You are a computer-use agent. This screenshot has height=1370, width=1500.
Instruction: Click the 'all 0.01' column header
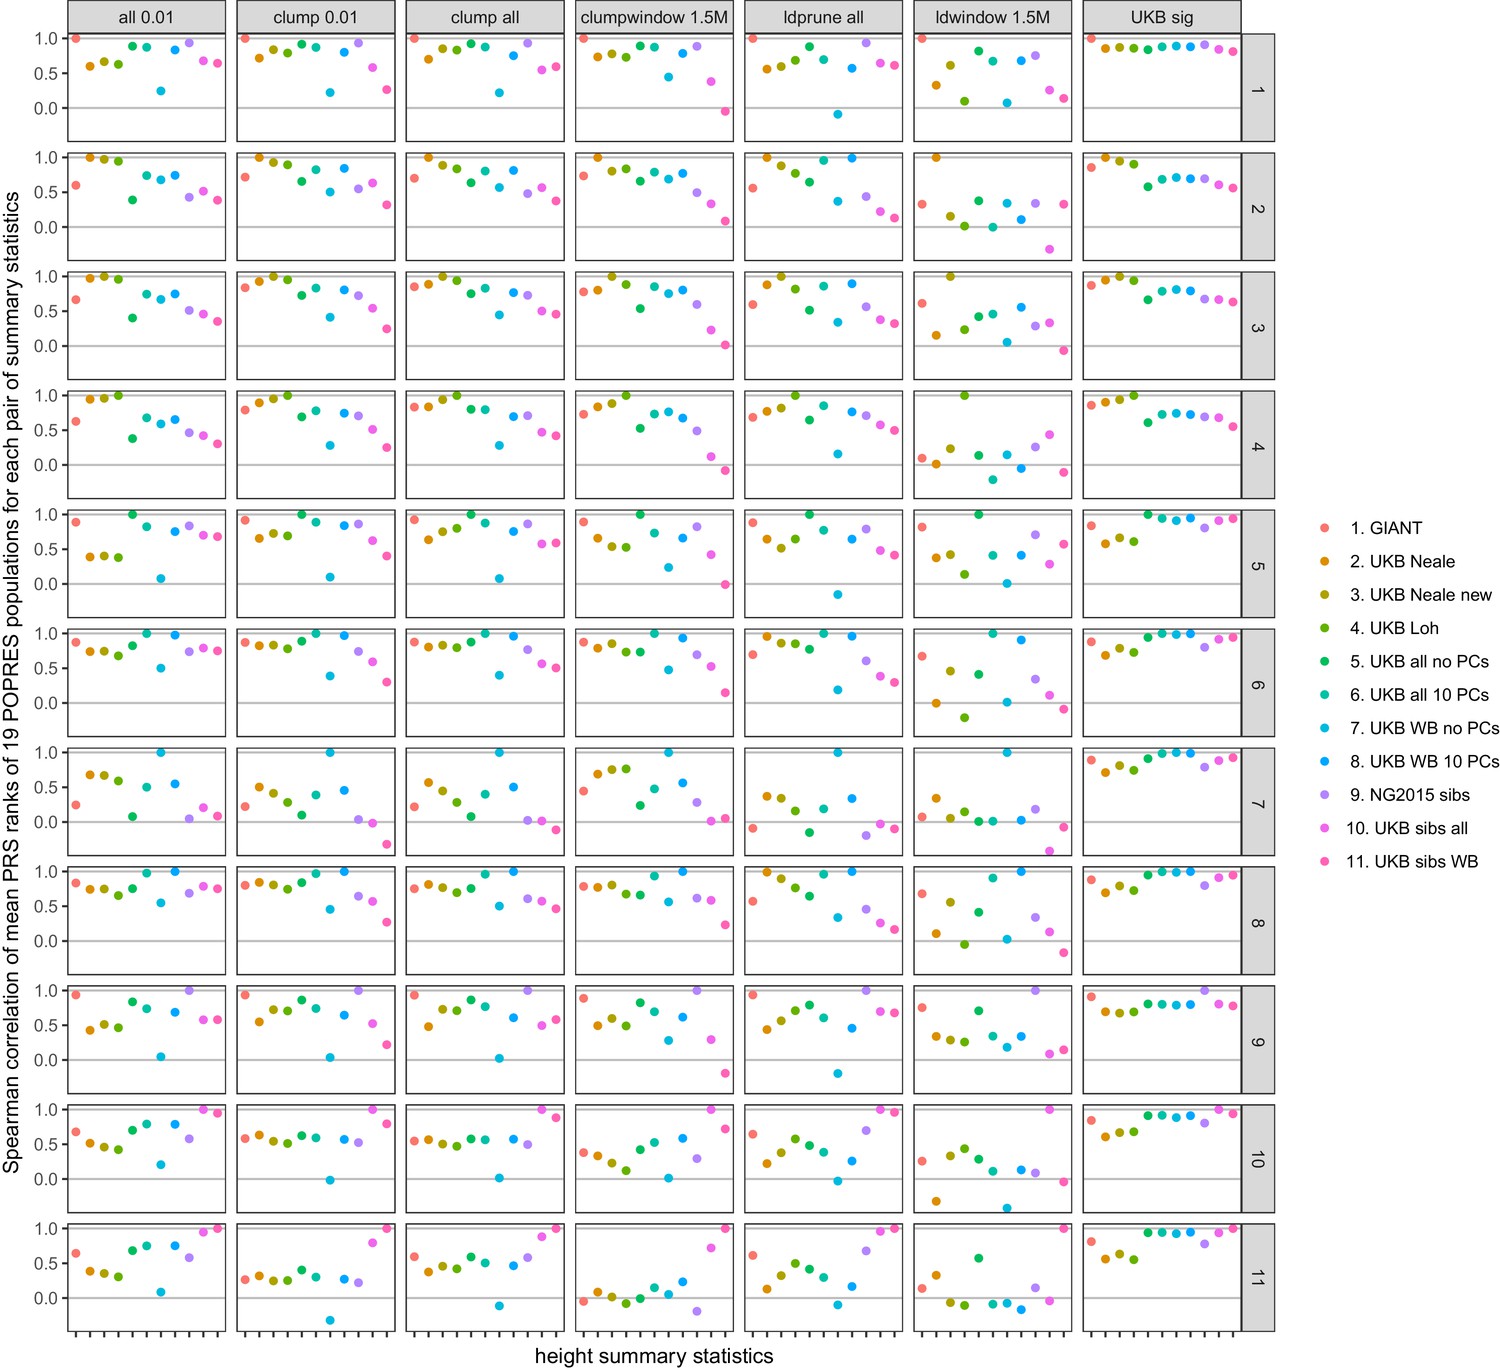146,17
